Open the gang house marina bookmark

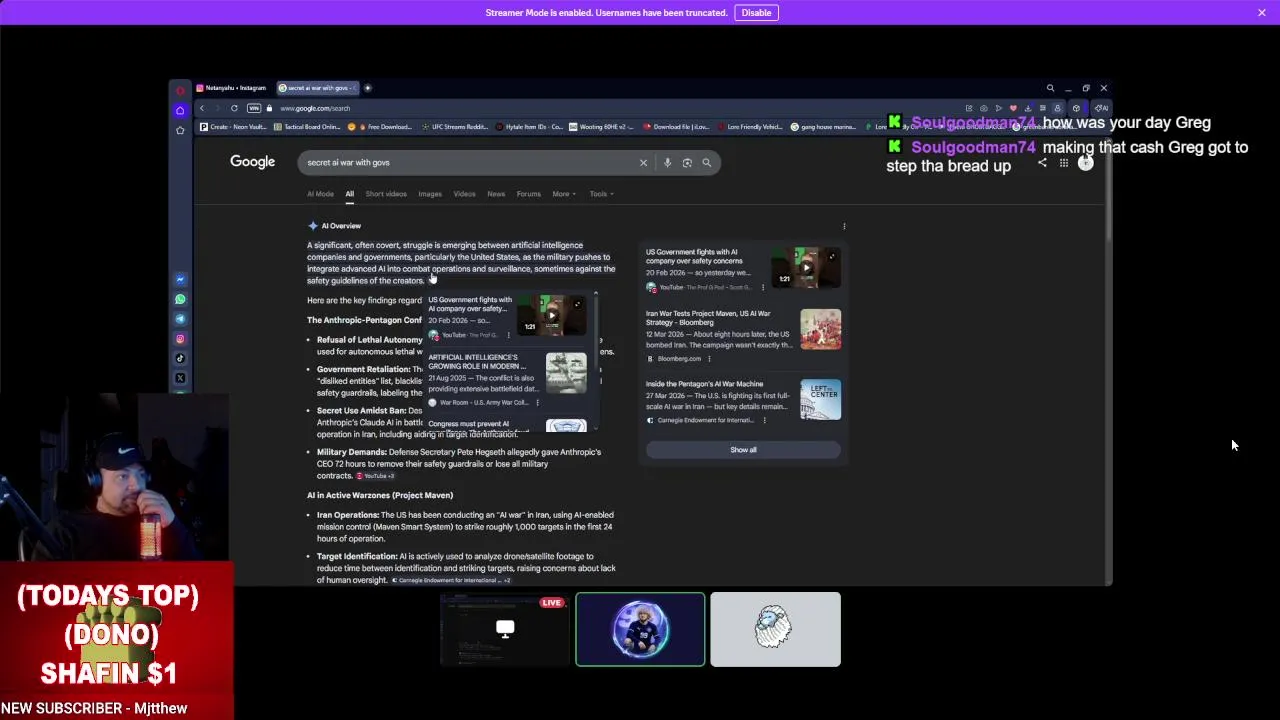pyautogui.click(x=823, y=127)
